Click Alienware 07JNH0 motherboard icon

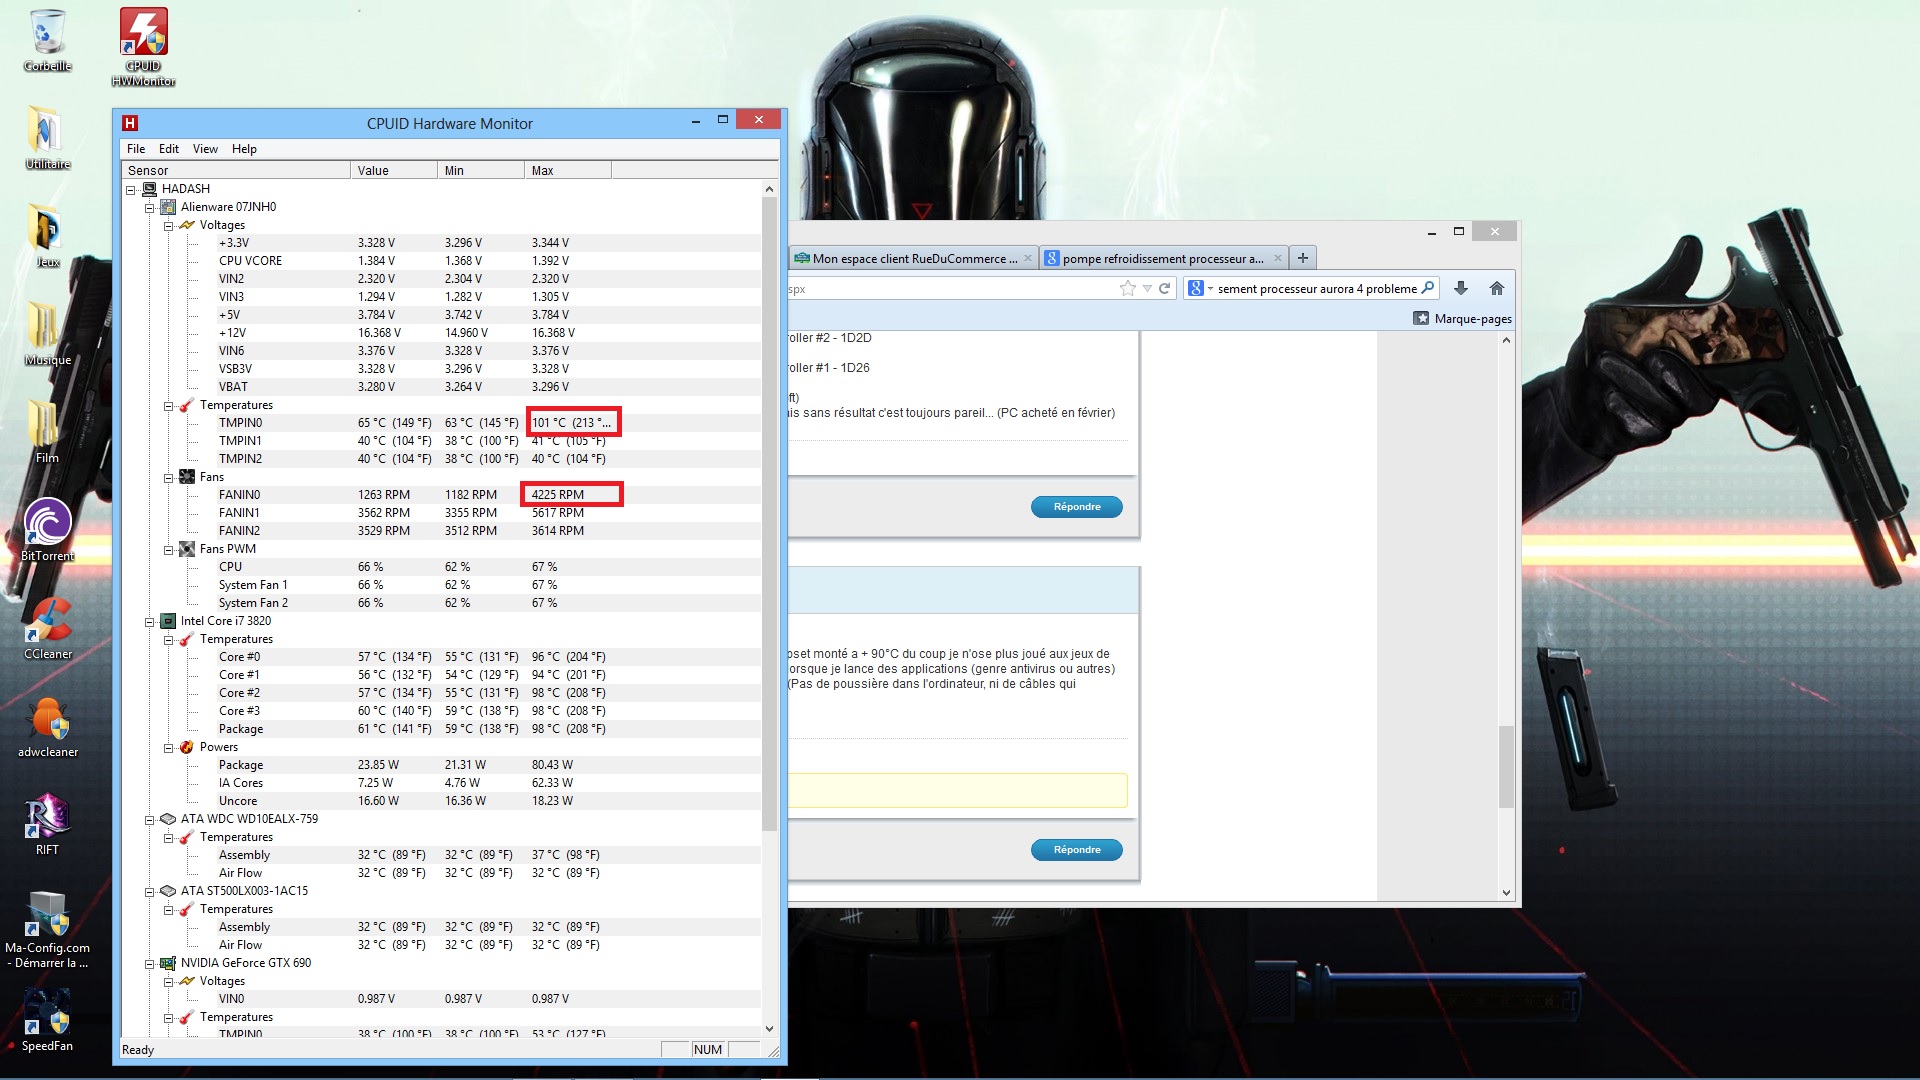click(x=168, y=207)
